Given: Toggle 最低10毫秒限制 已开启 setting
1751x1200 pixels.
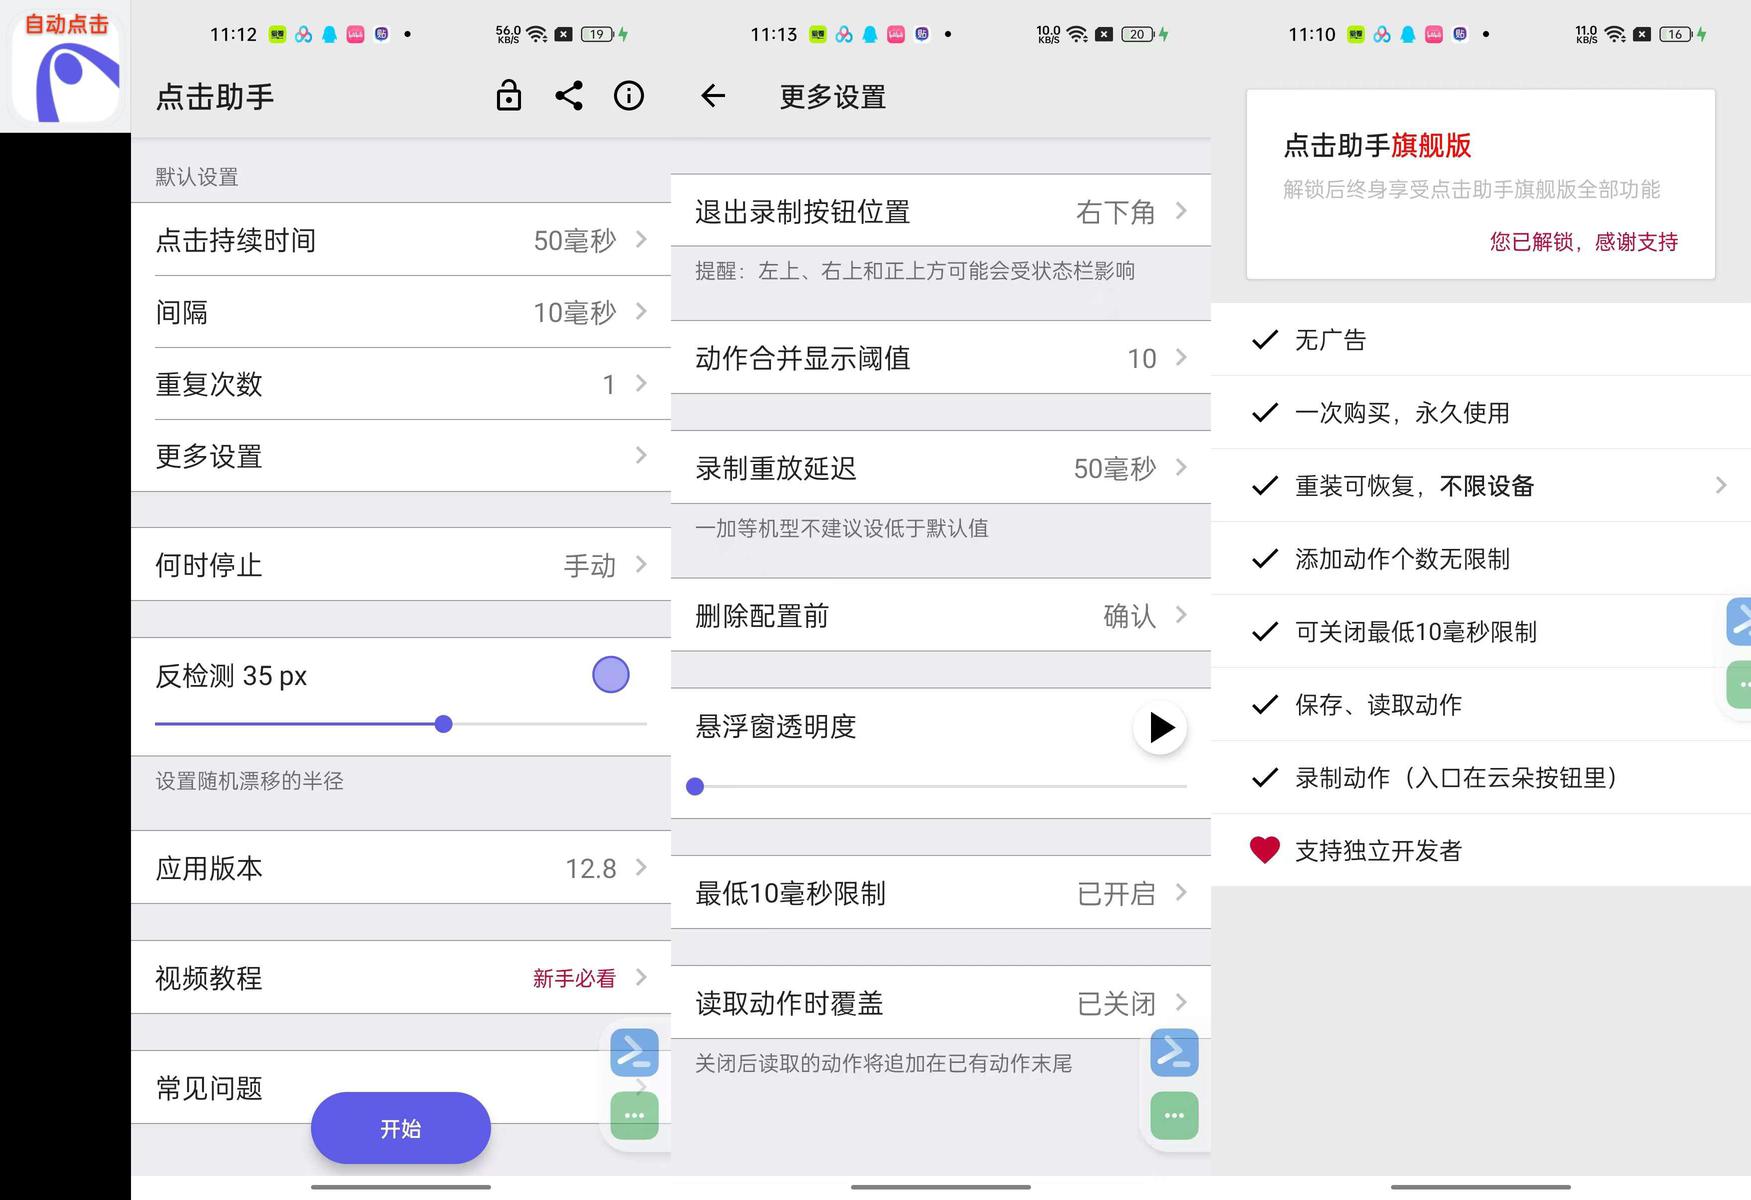Looking at the screenshot, I should [941, 892].
